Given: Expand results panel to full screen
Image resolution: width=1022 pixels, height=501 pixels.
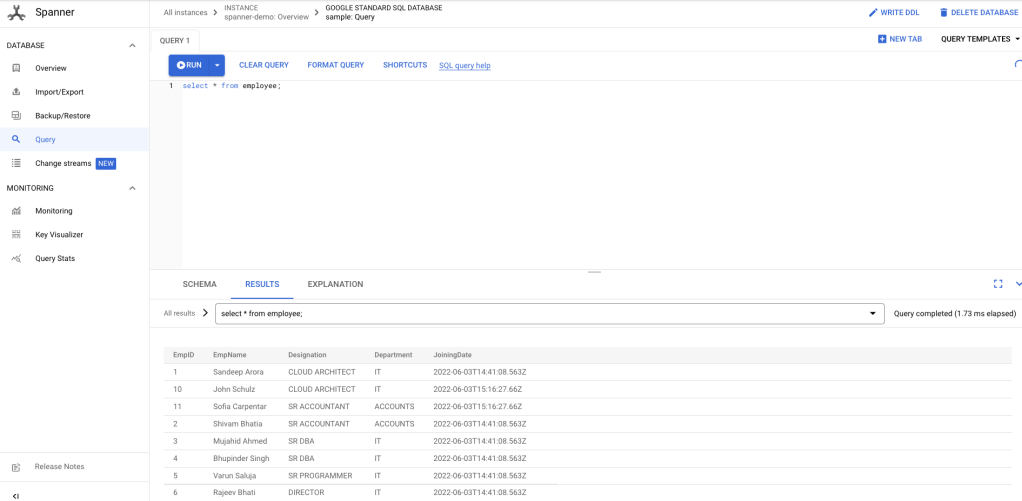Looking at the screenshot, I should pyautogui.click(x=997, y=284).
